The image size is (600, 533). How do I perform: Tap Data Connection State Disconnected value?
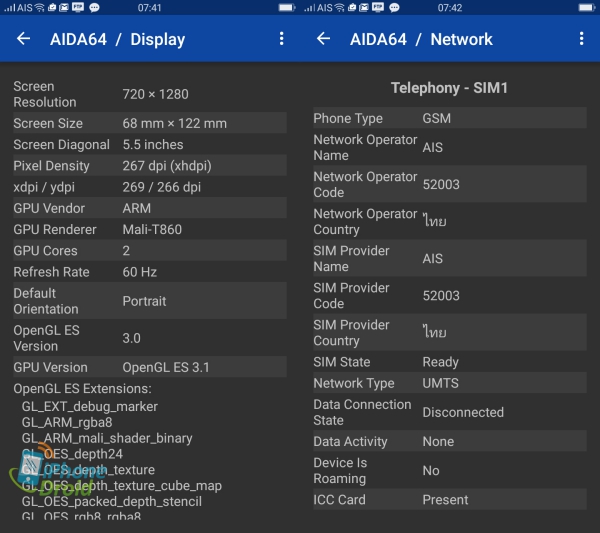click(x=463, y=412)
